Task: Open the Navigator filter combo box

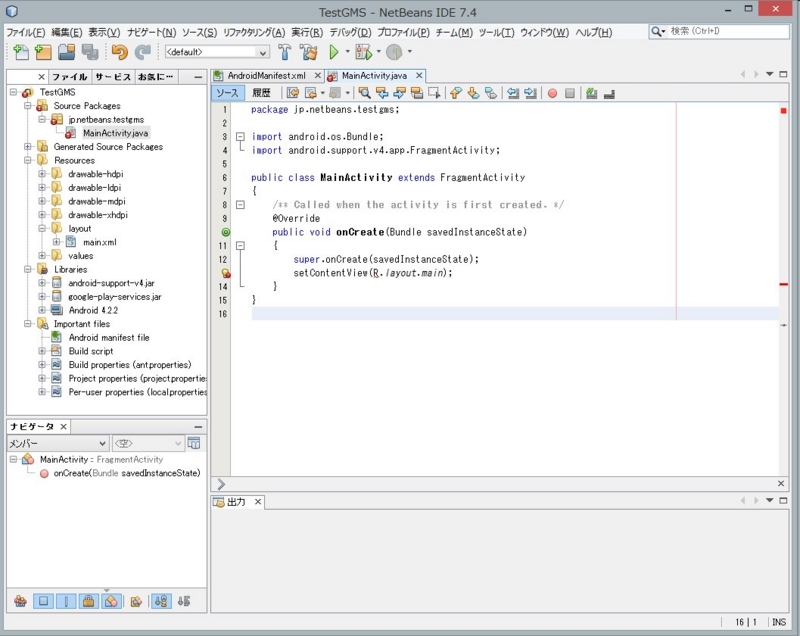Action: pyautogui.click(x=148, y=443)
